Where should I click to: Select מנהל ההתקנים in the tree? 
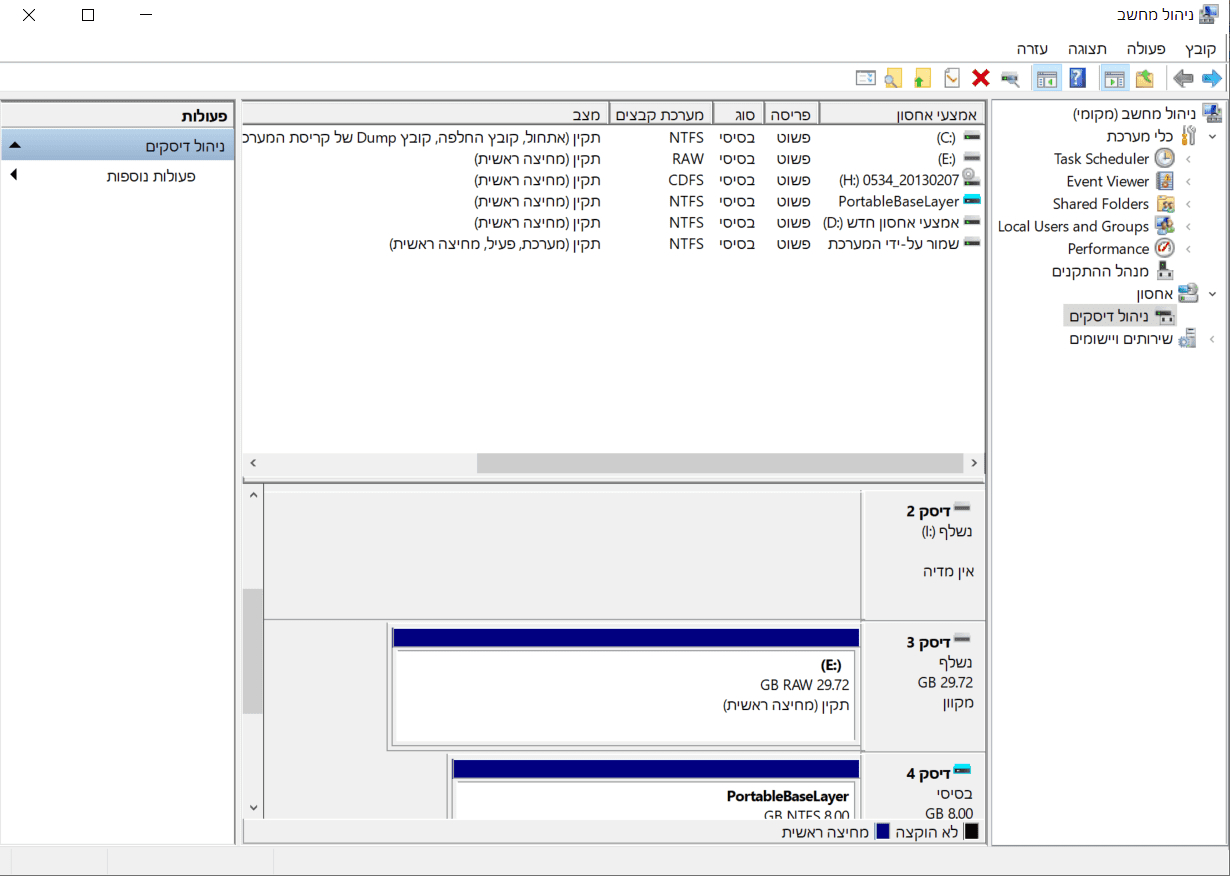1100,271
